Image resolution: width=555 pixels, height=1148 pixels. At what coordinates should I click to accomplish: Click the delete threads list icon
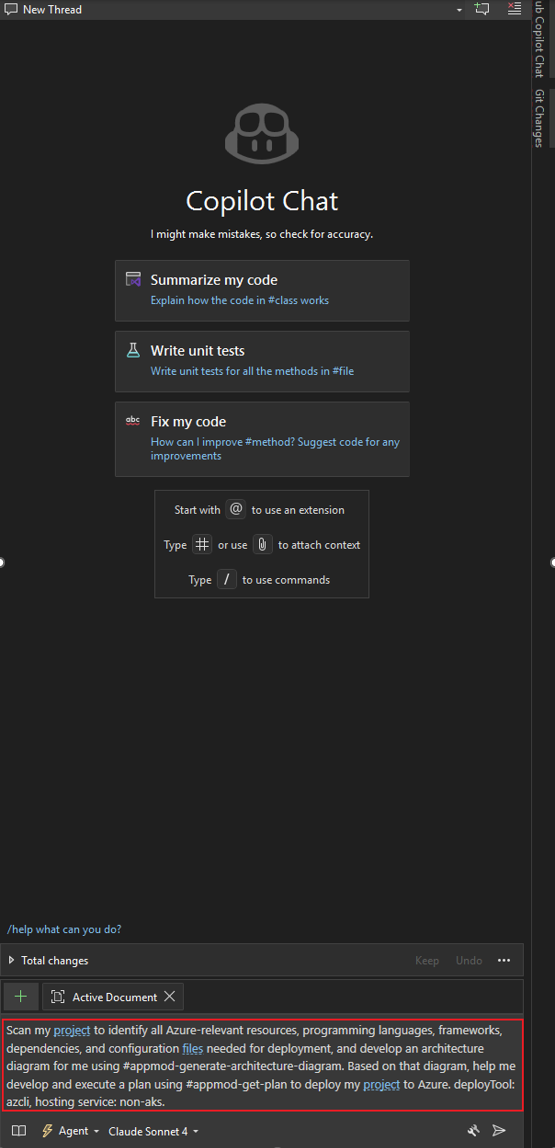coord(515,9)
